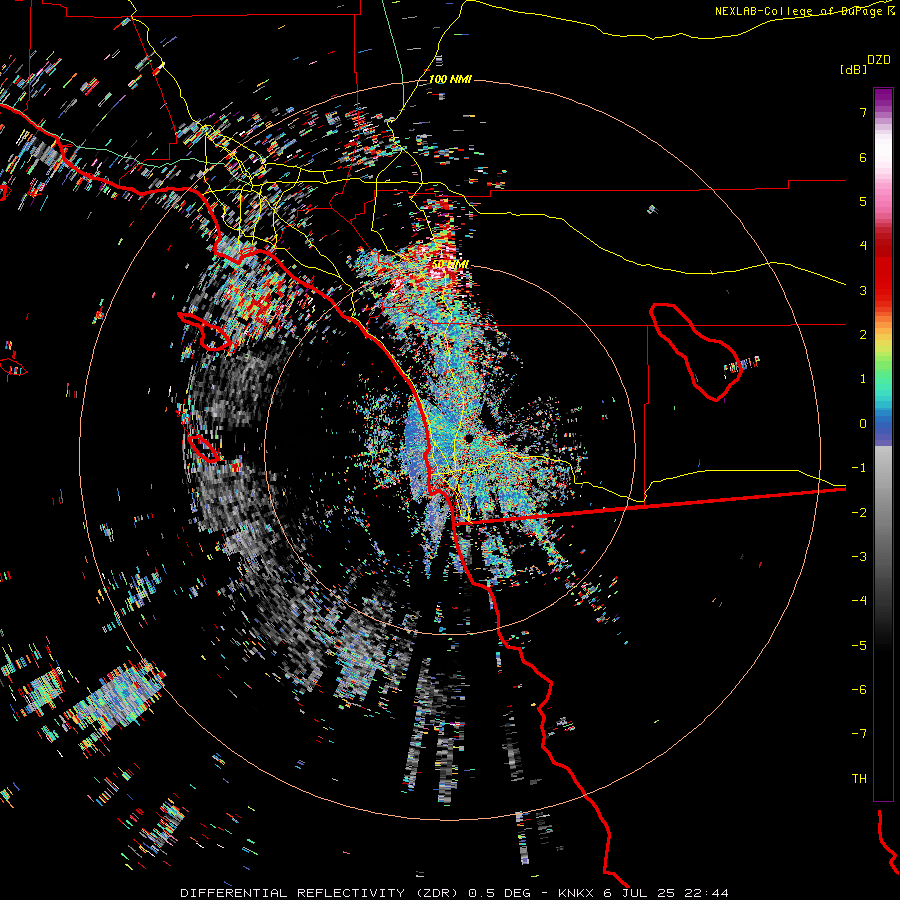Screen dimensions: 900x900
Task: Click the NEXLAB-College of DuPage label
Action: coord(804,11)
